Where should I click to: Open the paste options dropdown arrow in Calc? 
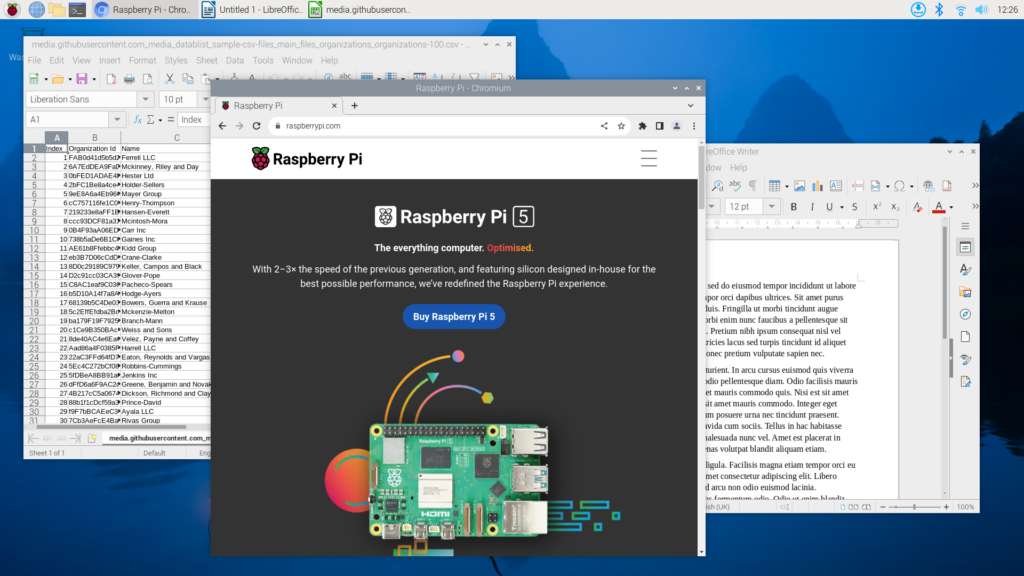(x=217, y=78)
